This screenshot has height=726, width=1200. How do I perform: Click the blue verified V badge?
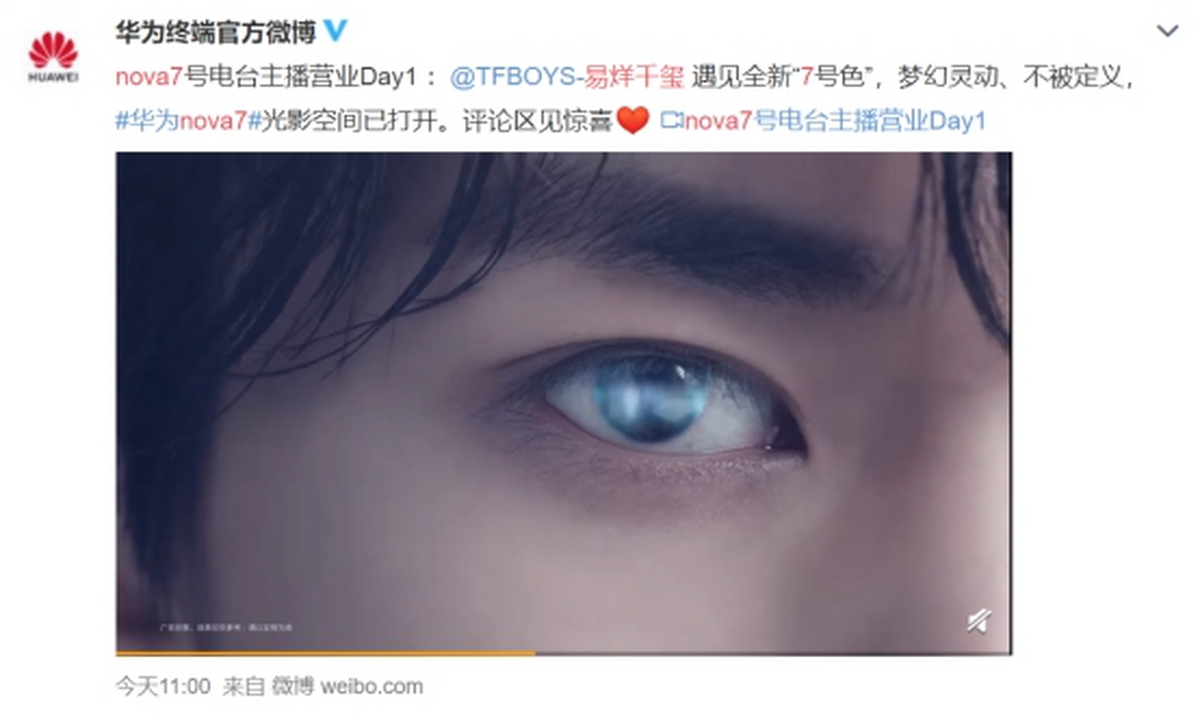(336, 30)
